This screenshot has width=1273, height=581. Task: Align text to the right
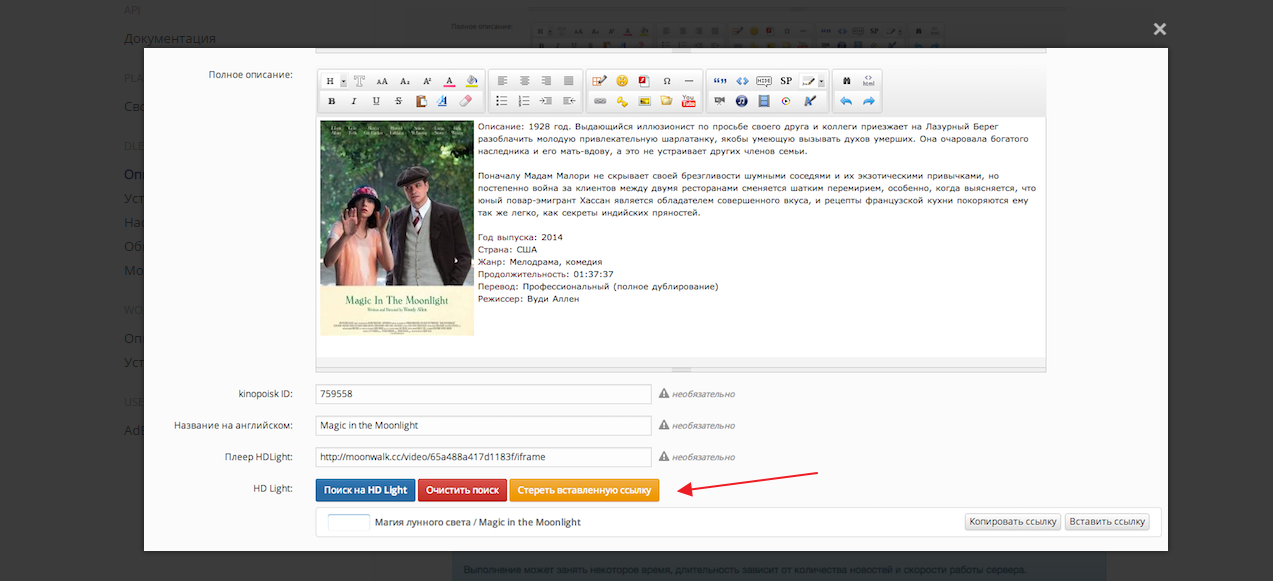click(546, 81)
